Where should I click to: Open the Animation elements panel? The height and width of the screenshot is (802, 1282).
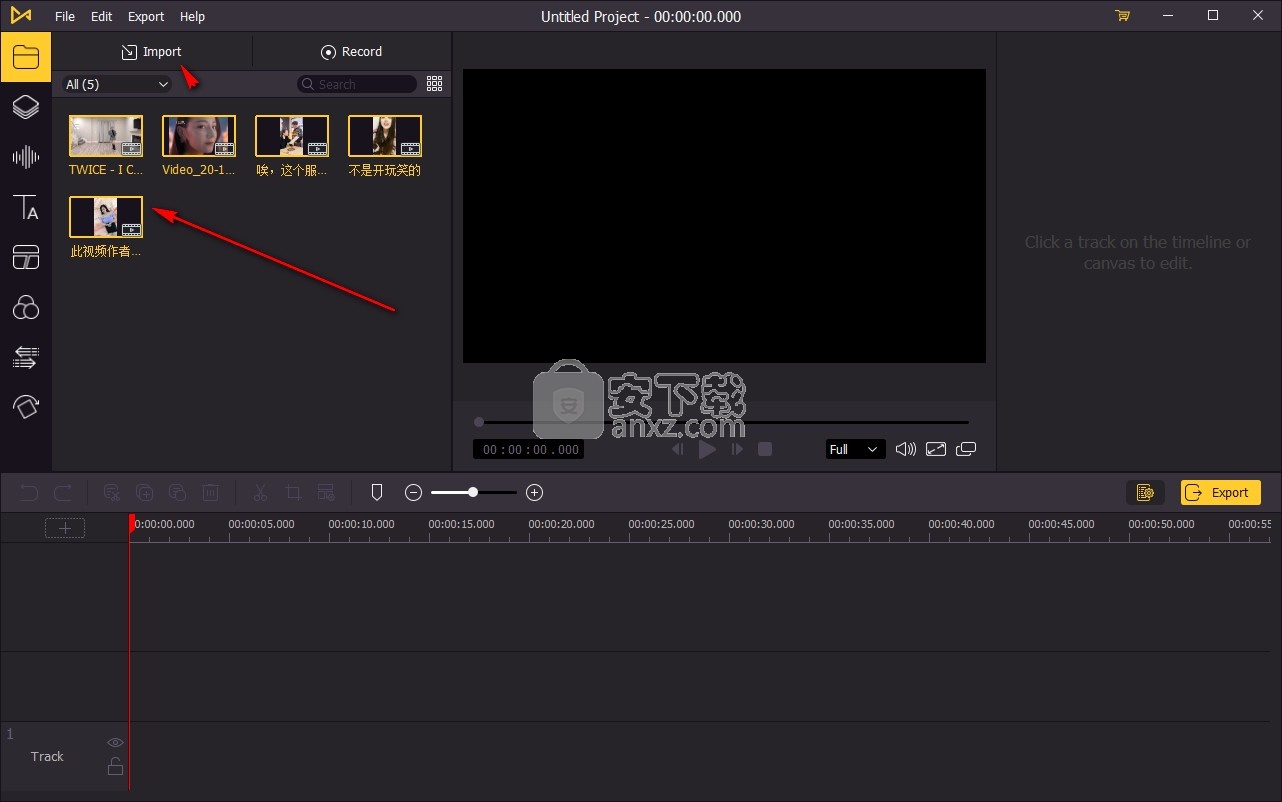click(x=25, y=405)
